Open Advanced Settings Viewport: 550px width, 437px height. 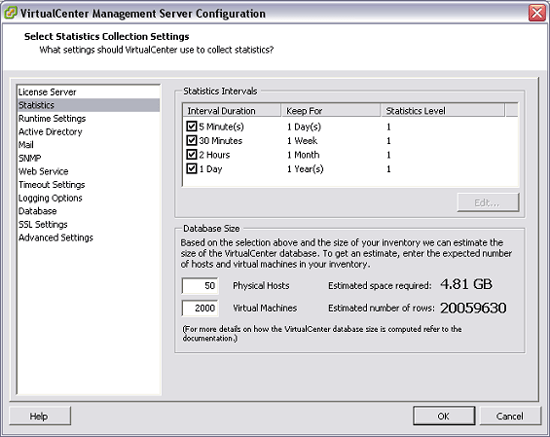[x=88, y=237]
